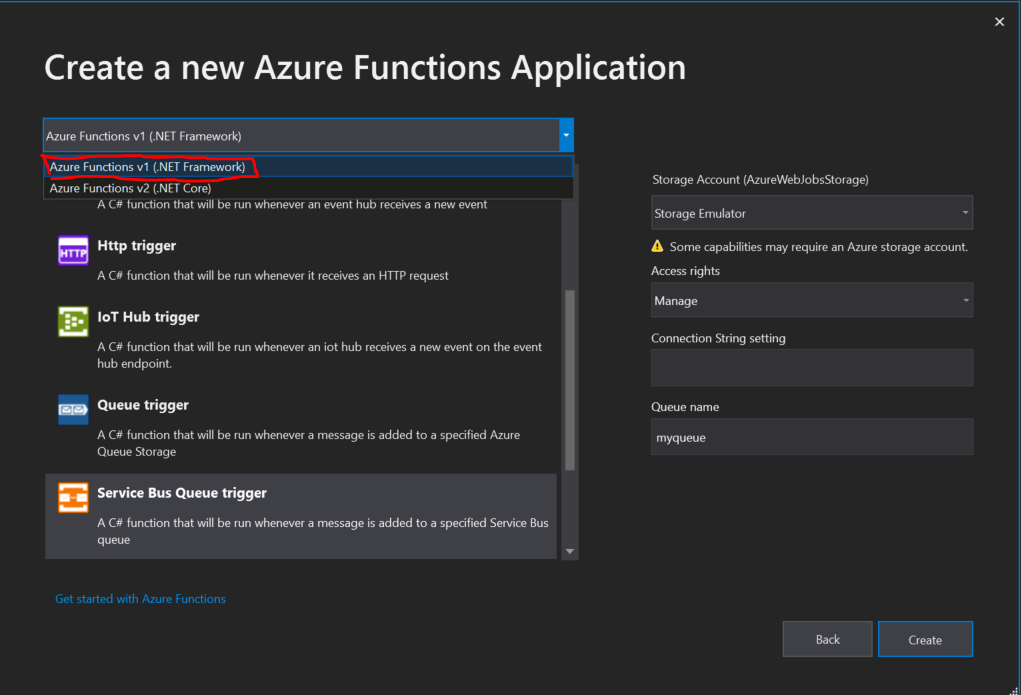Click the Queue trigger icon

pyautogui.click(x=74, y=409)
